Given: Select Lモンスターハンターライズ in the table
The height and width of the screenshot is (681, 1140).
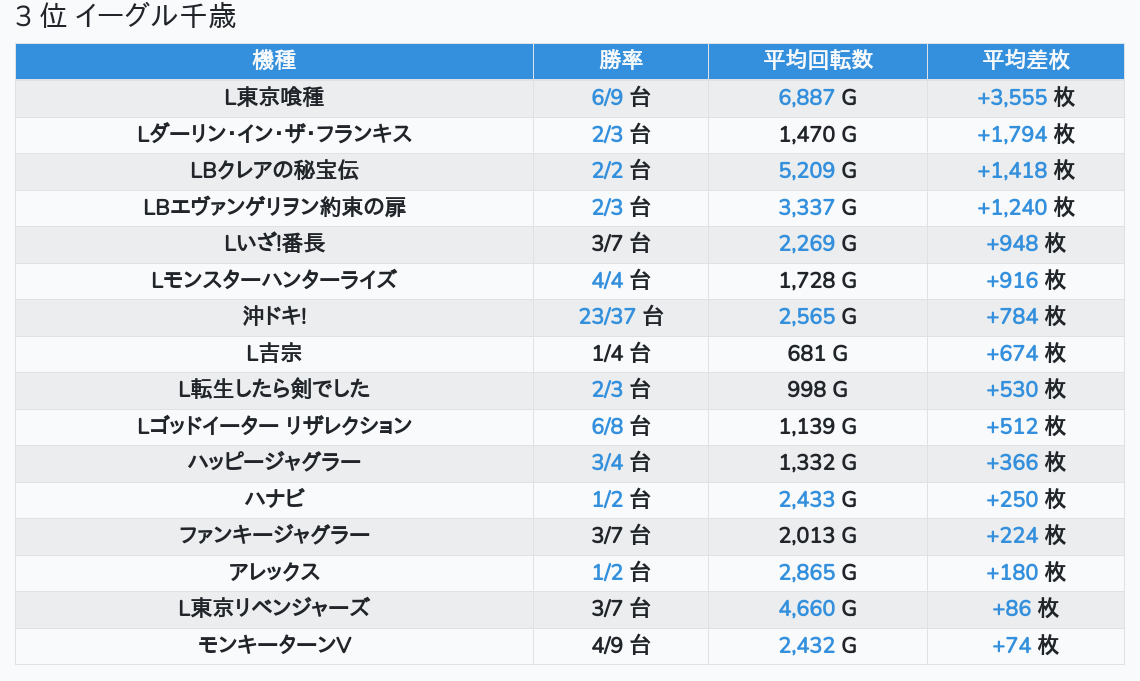Looking at the screenshot, I should click(274, 280).
